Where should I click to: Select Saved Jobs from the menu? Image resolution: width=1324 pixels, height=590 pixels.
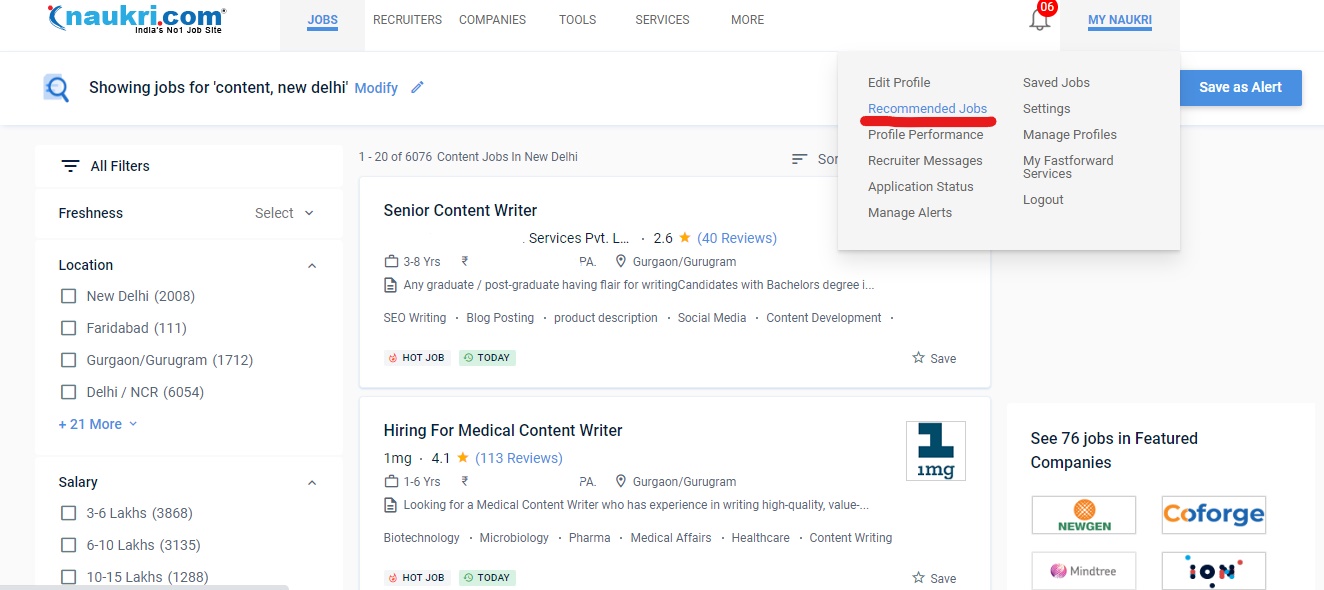(x=1056, y=83)
